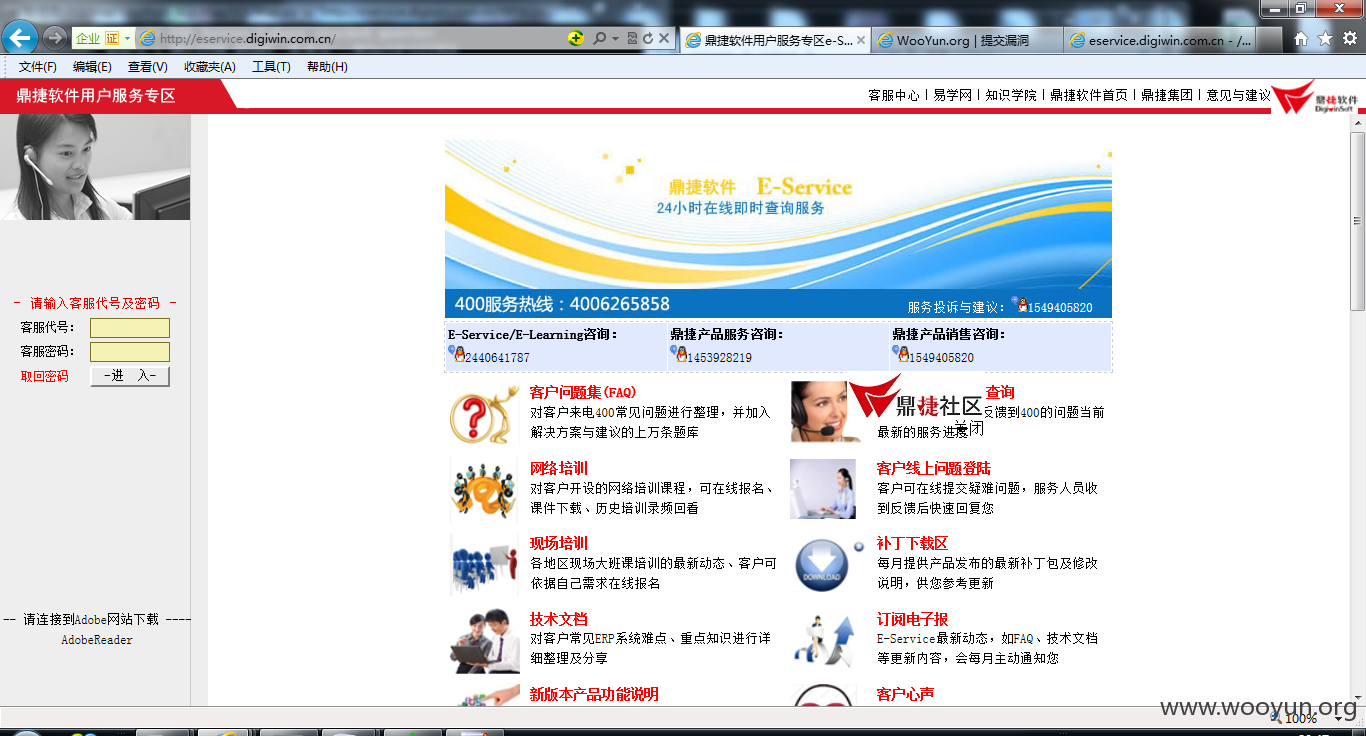Click QQ penguin under 鼎捷产品销售咨询

point(901,354)
